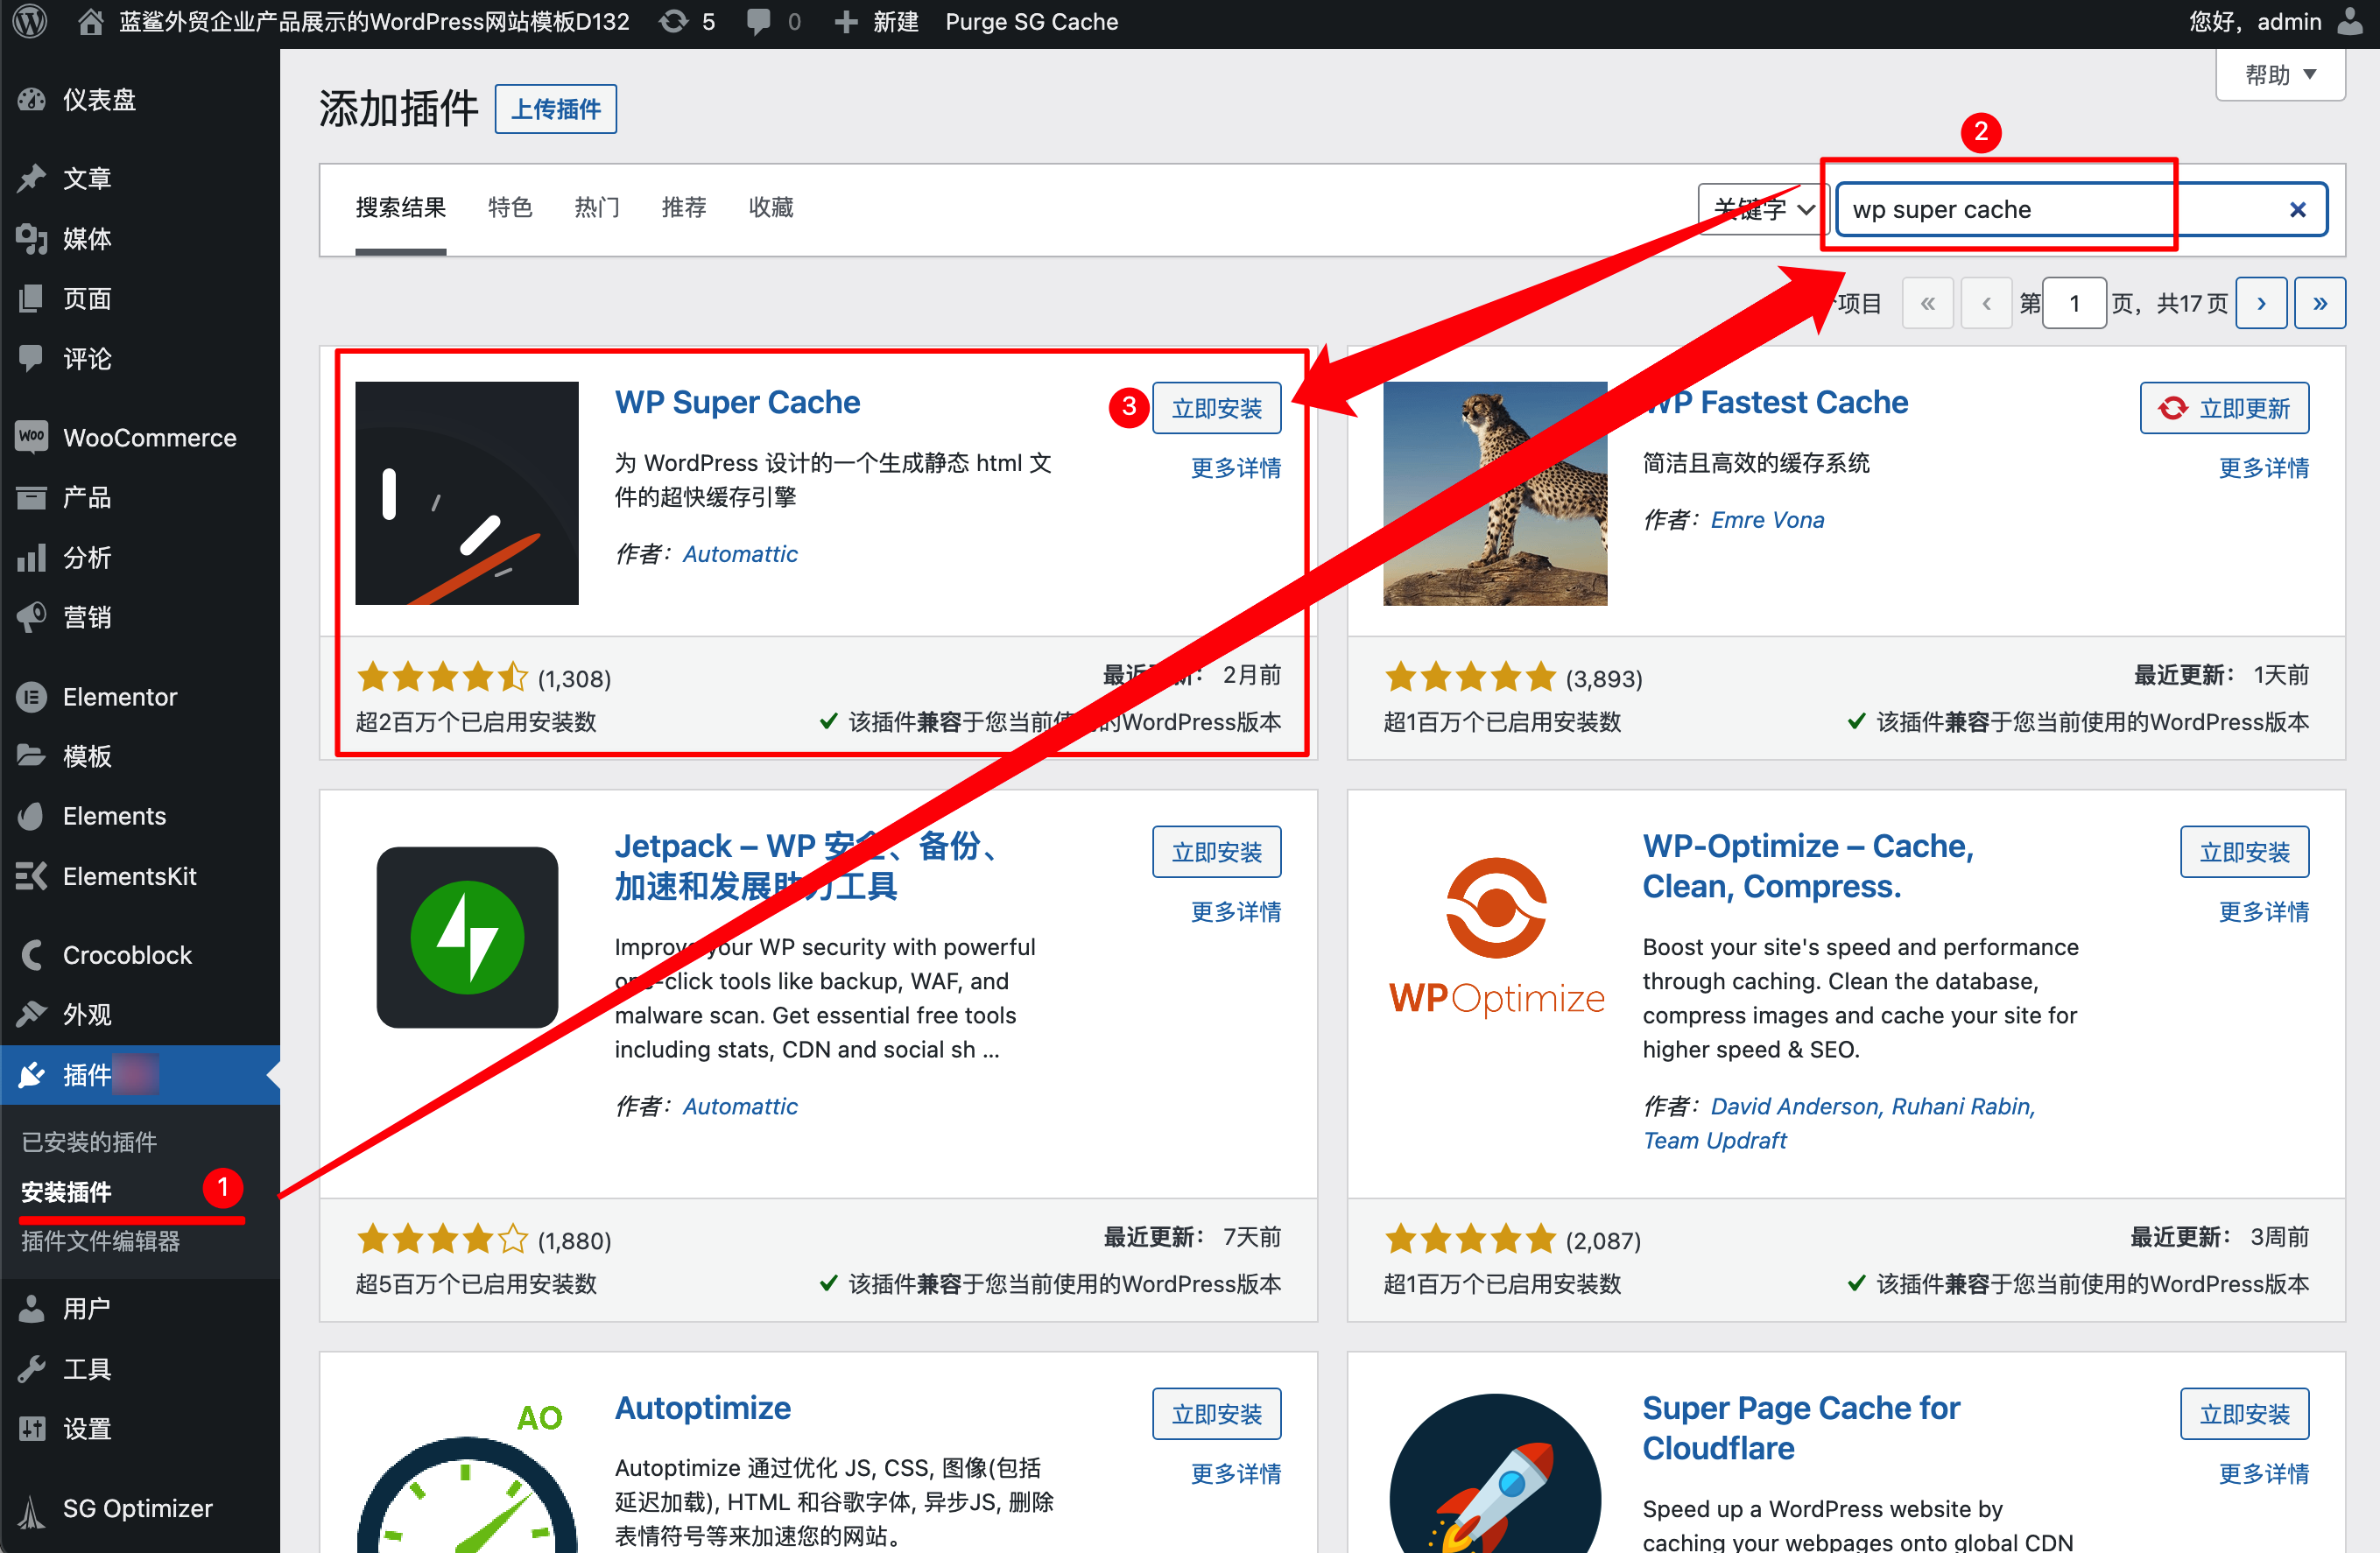The image size is (2380, 1553).
Task: Install Super Page Cache for Cloudflare
Action: pyautogui.click(x=2244, y=1414)
